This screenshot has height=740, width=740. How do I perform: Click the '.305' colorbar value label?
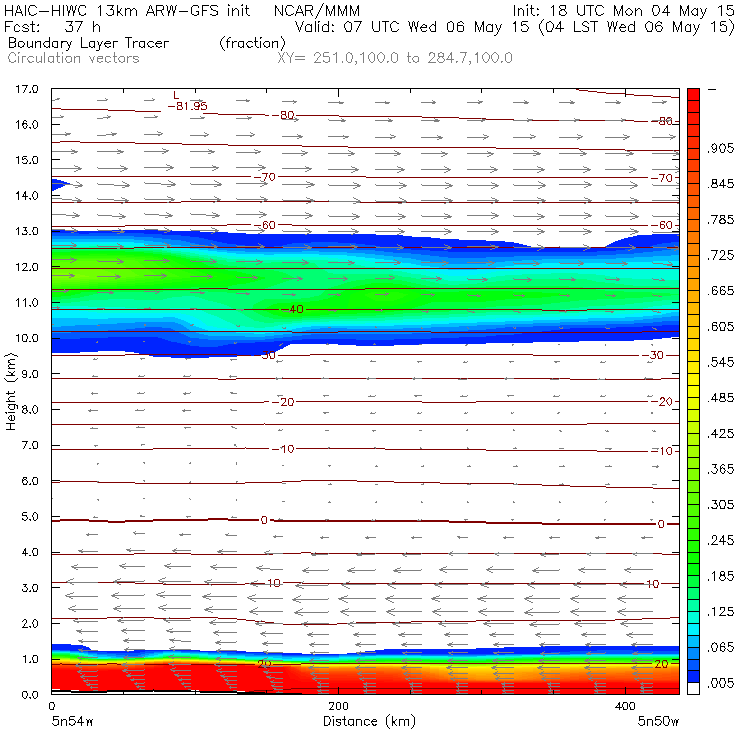[720, 505]
